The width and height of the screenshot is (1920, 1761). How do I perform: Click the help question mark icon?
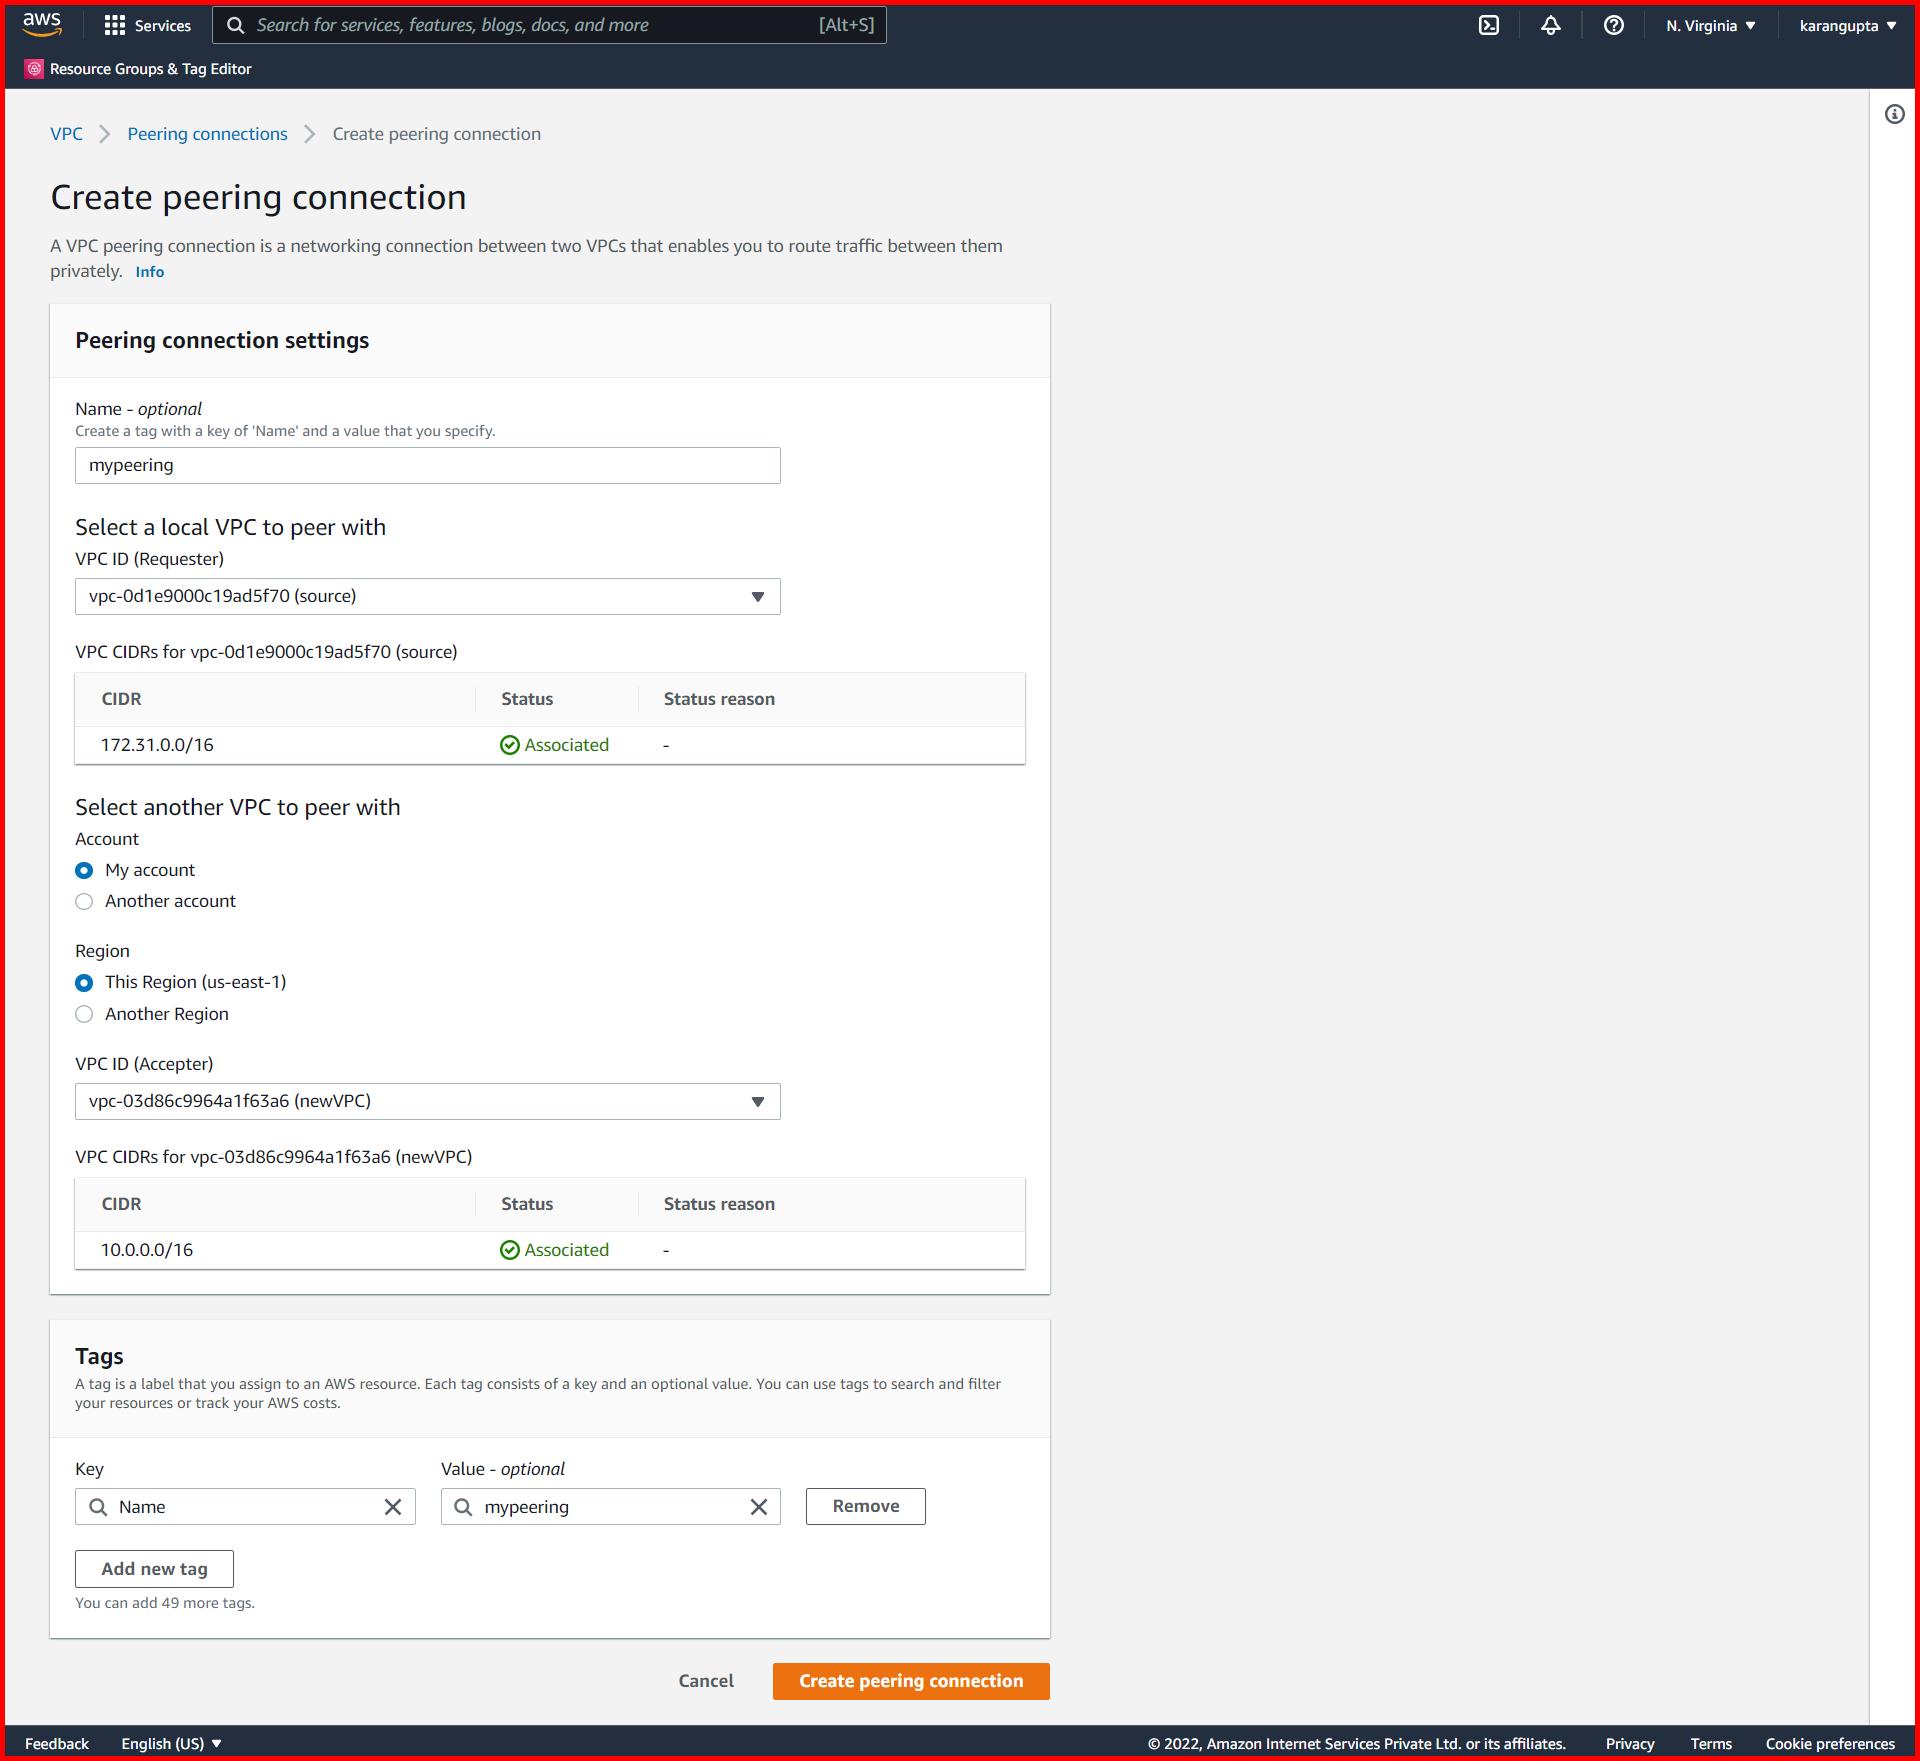click(1613, 25)
